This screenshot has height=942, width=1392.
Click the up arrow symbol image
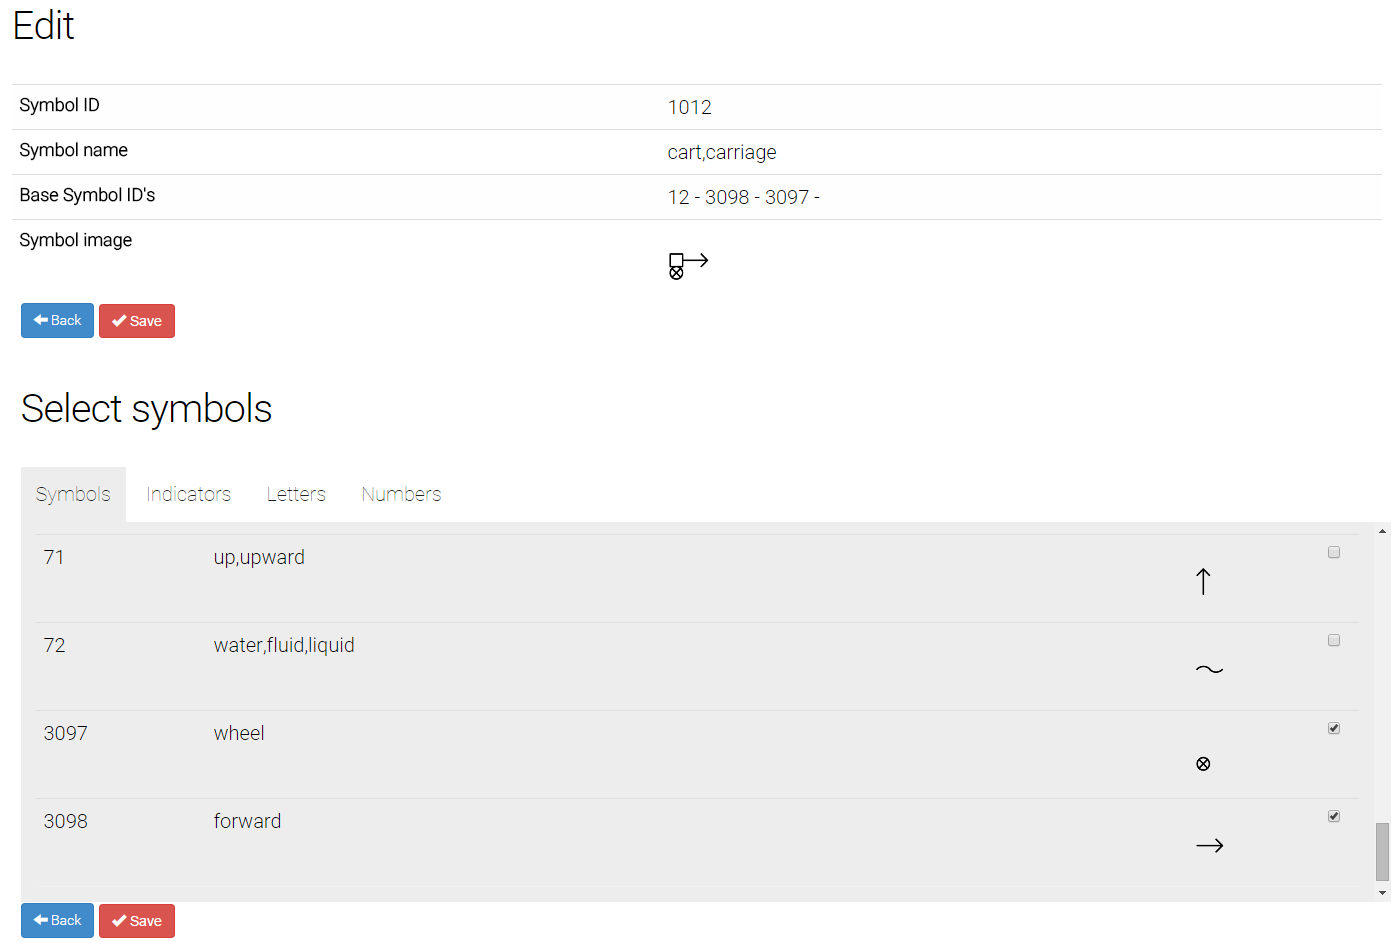[x=1203, y=581]
